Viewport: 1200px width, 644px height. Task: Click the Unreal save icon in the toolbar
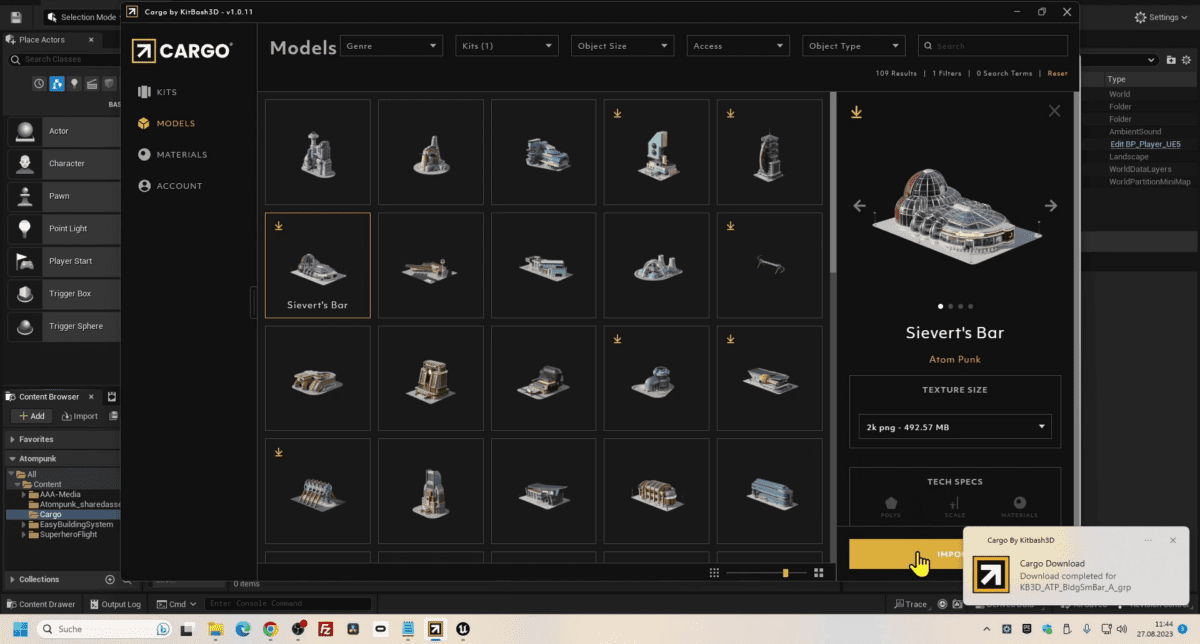point(16,17)
